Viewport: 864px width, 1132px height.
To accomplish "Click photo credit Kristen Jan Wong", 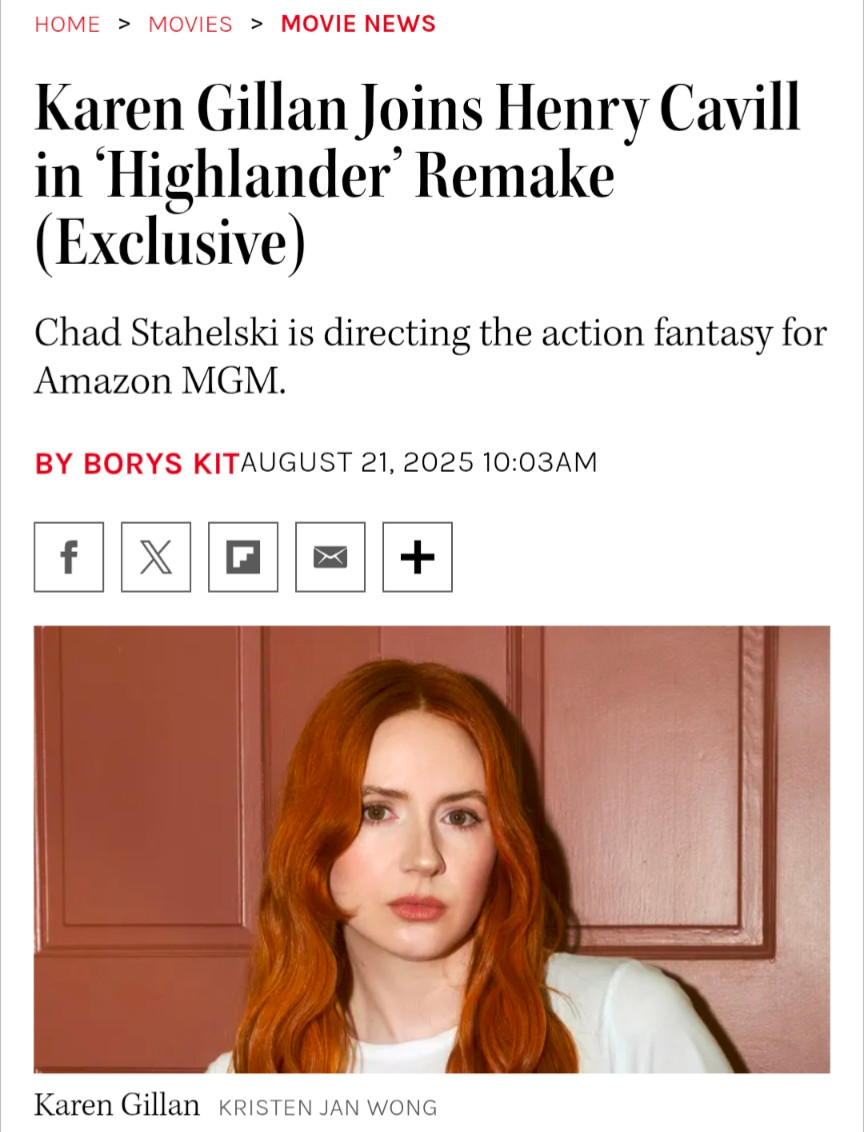I will [328, 1107].
